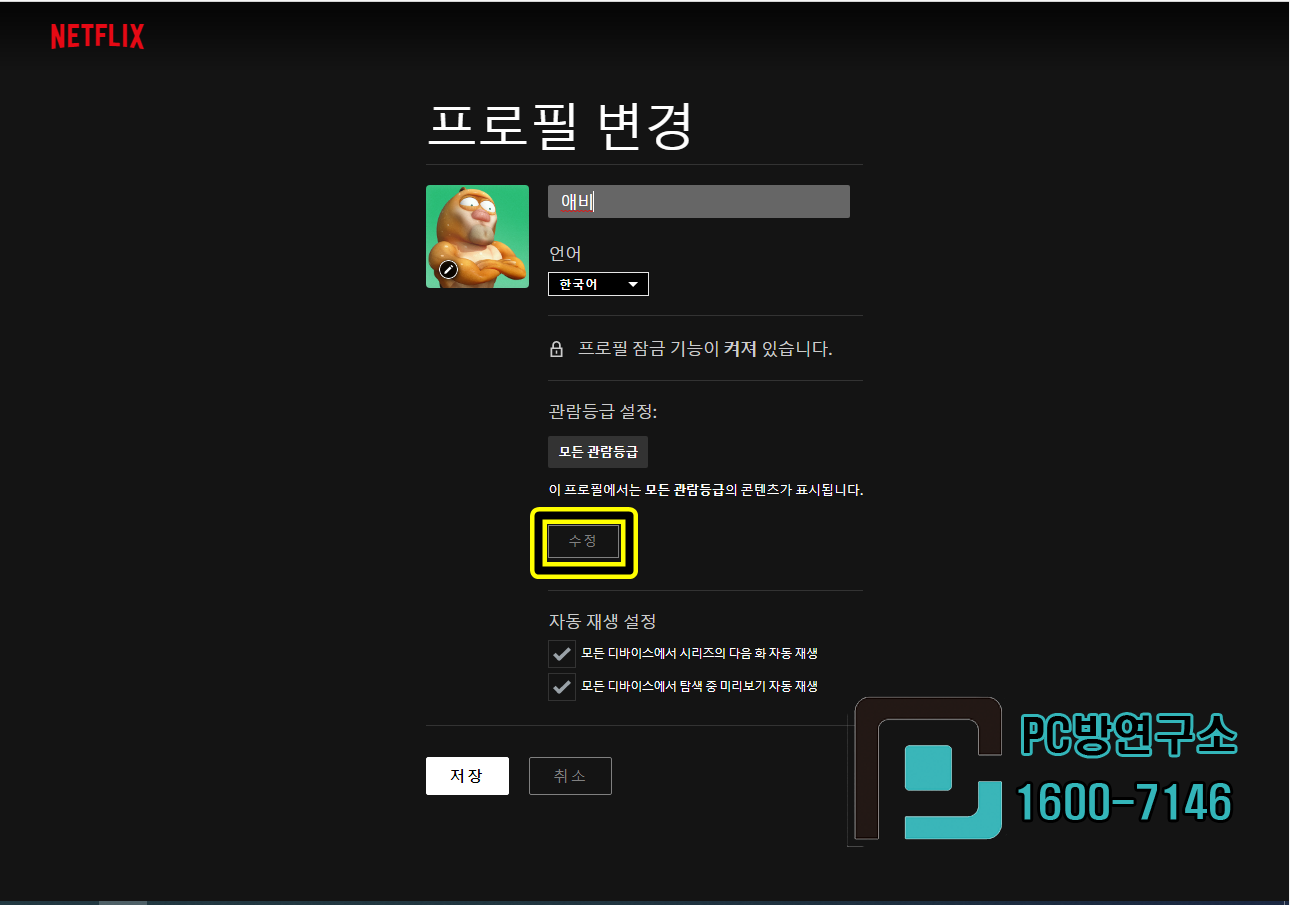The height and width of the screenshot is (905, 1290).
Task: Click the profile avatar image
Action: 477,236
